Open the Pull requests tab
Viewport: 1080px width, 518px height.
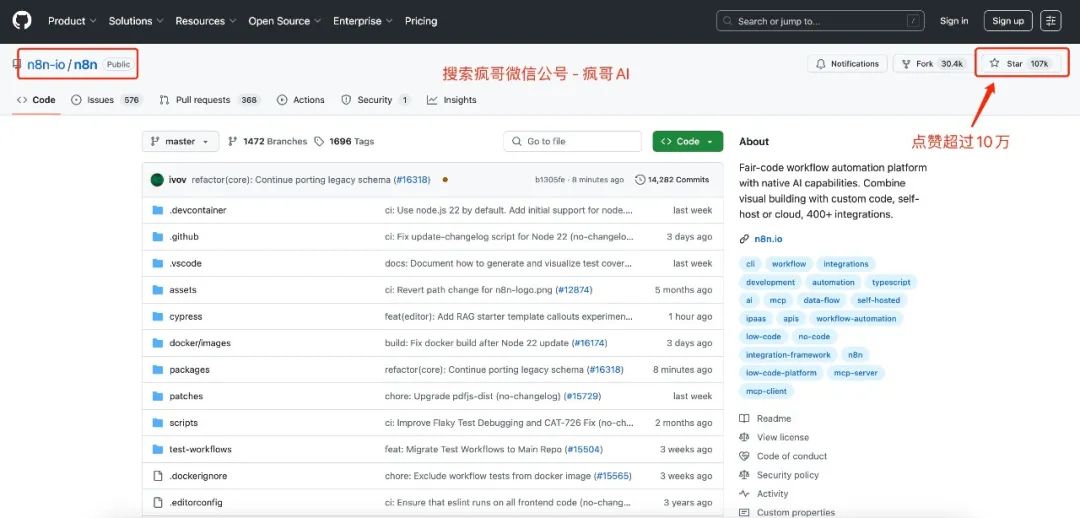pyautogui.click(x=209, y=100)
